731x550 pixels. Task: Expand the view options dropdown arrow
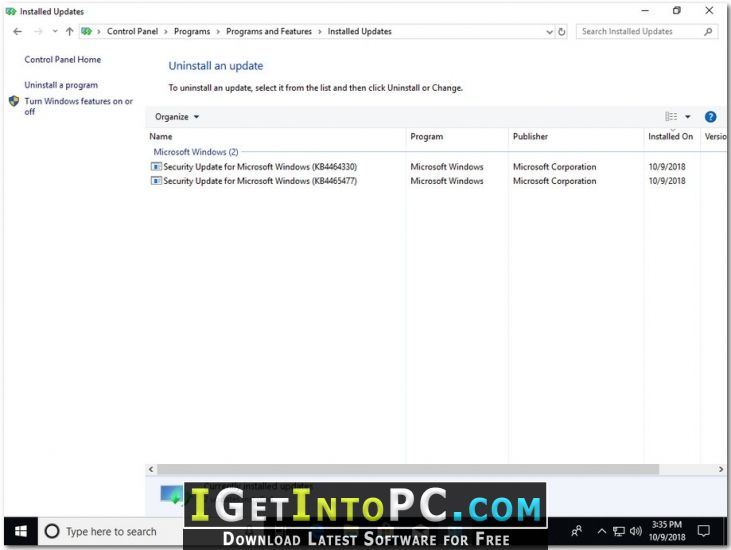[688, 117]
